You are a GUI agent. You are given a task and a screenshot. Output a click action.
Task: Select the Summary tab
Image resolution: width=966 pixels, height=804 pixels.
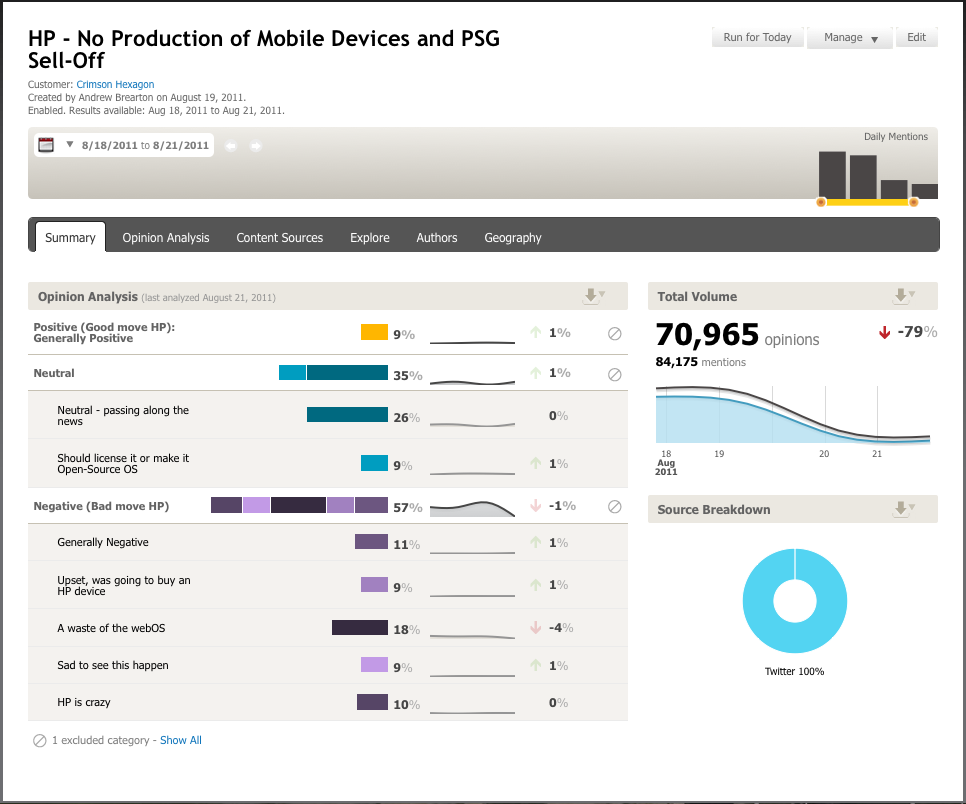coord(70,237)
